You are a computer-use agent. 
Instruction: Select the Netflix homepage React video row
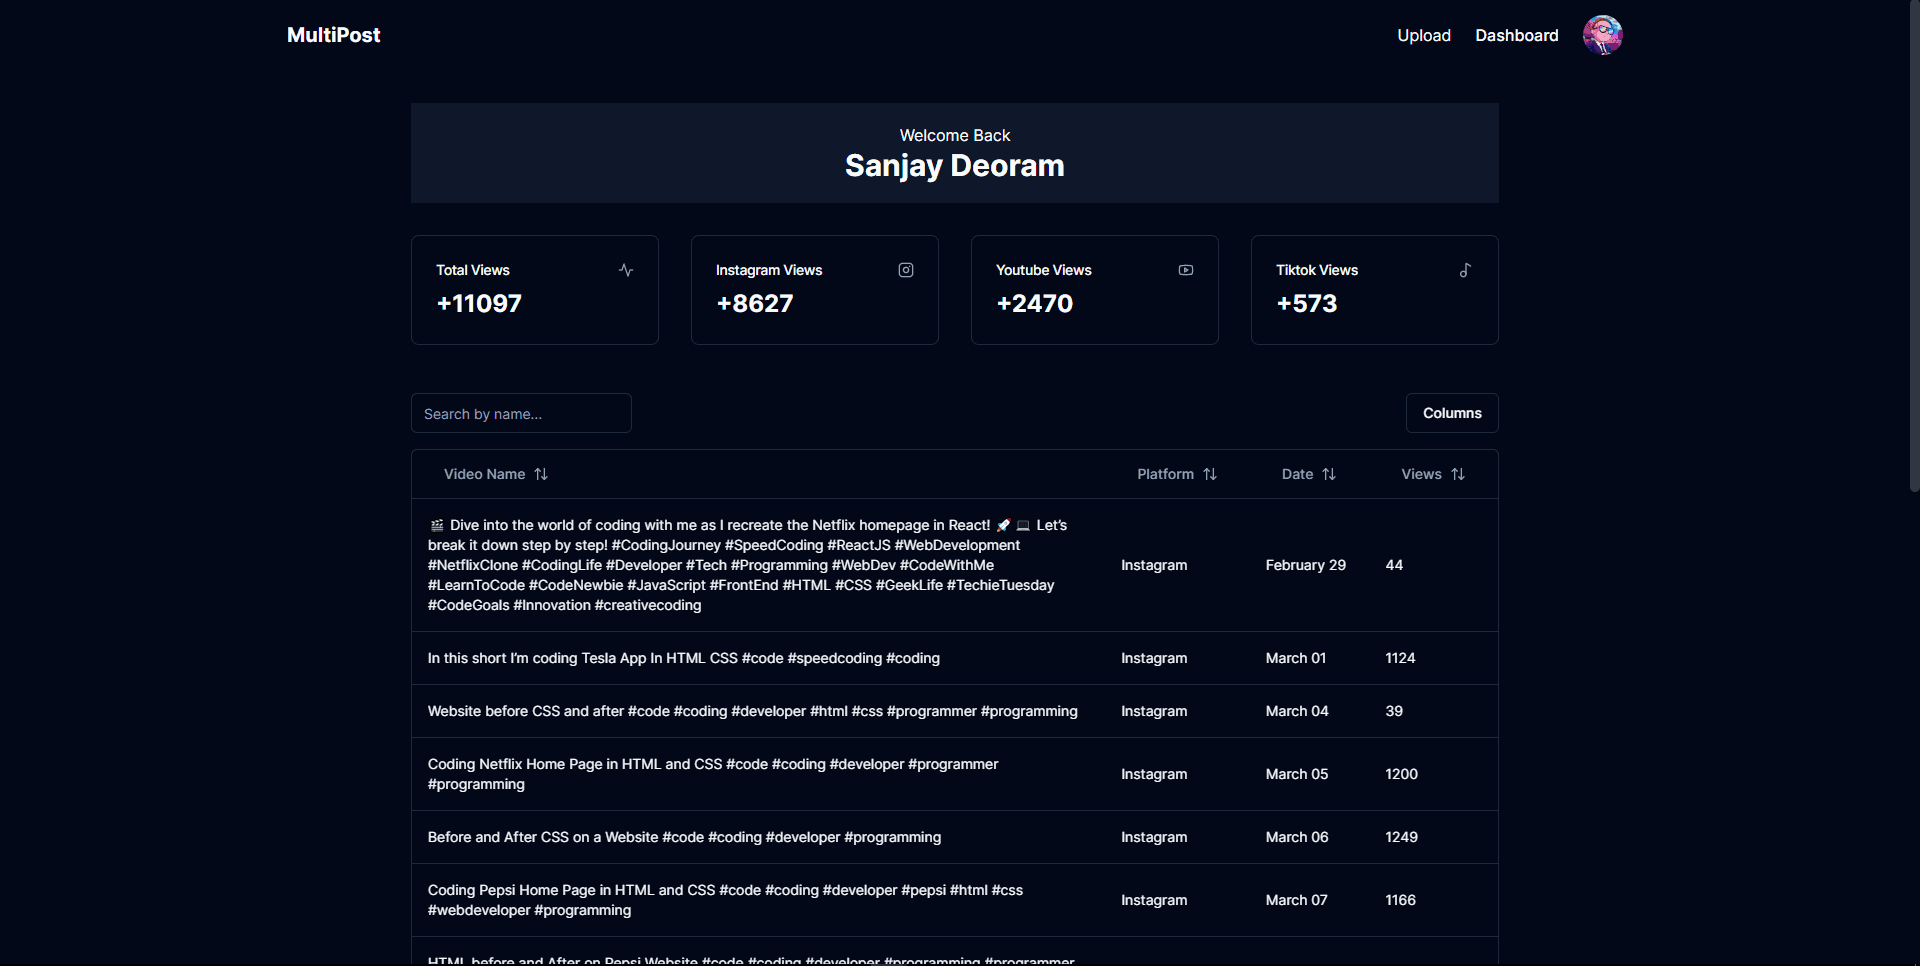[x=955, y=565]
